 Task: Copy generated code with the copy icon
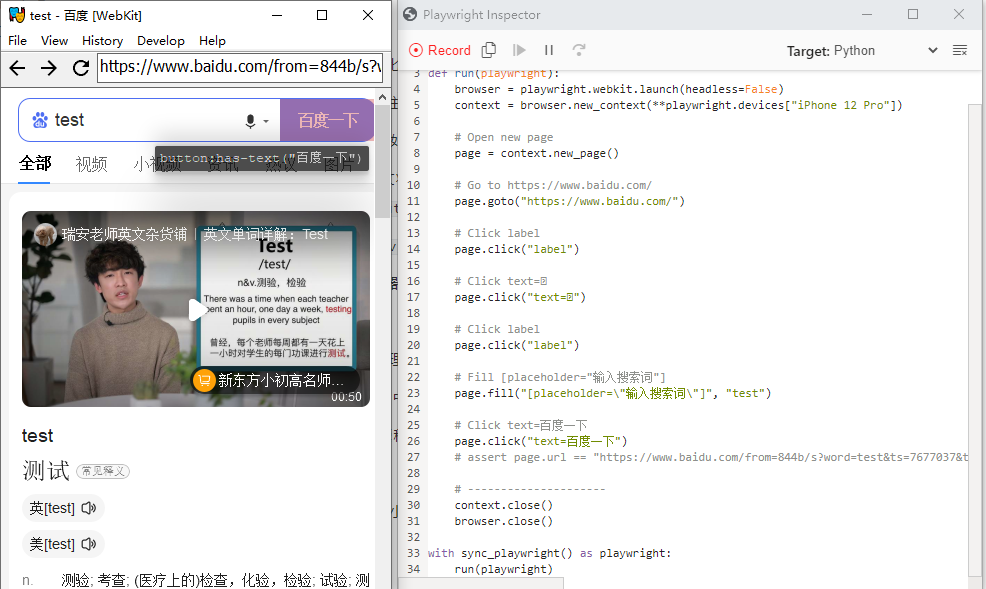[x=489, y=50]
